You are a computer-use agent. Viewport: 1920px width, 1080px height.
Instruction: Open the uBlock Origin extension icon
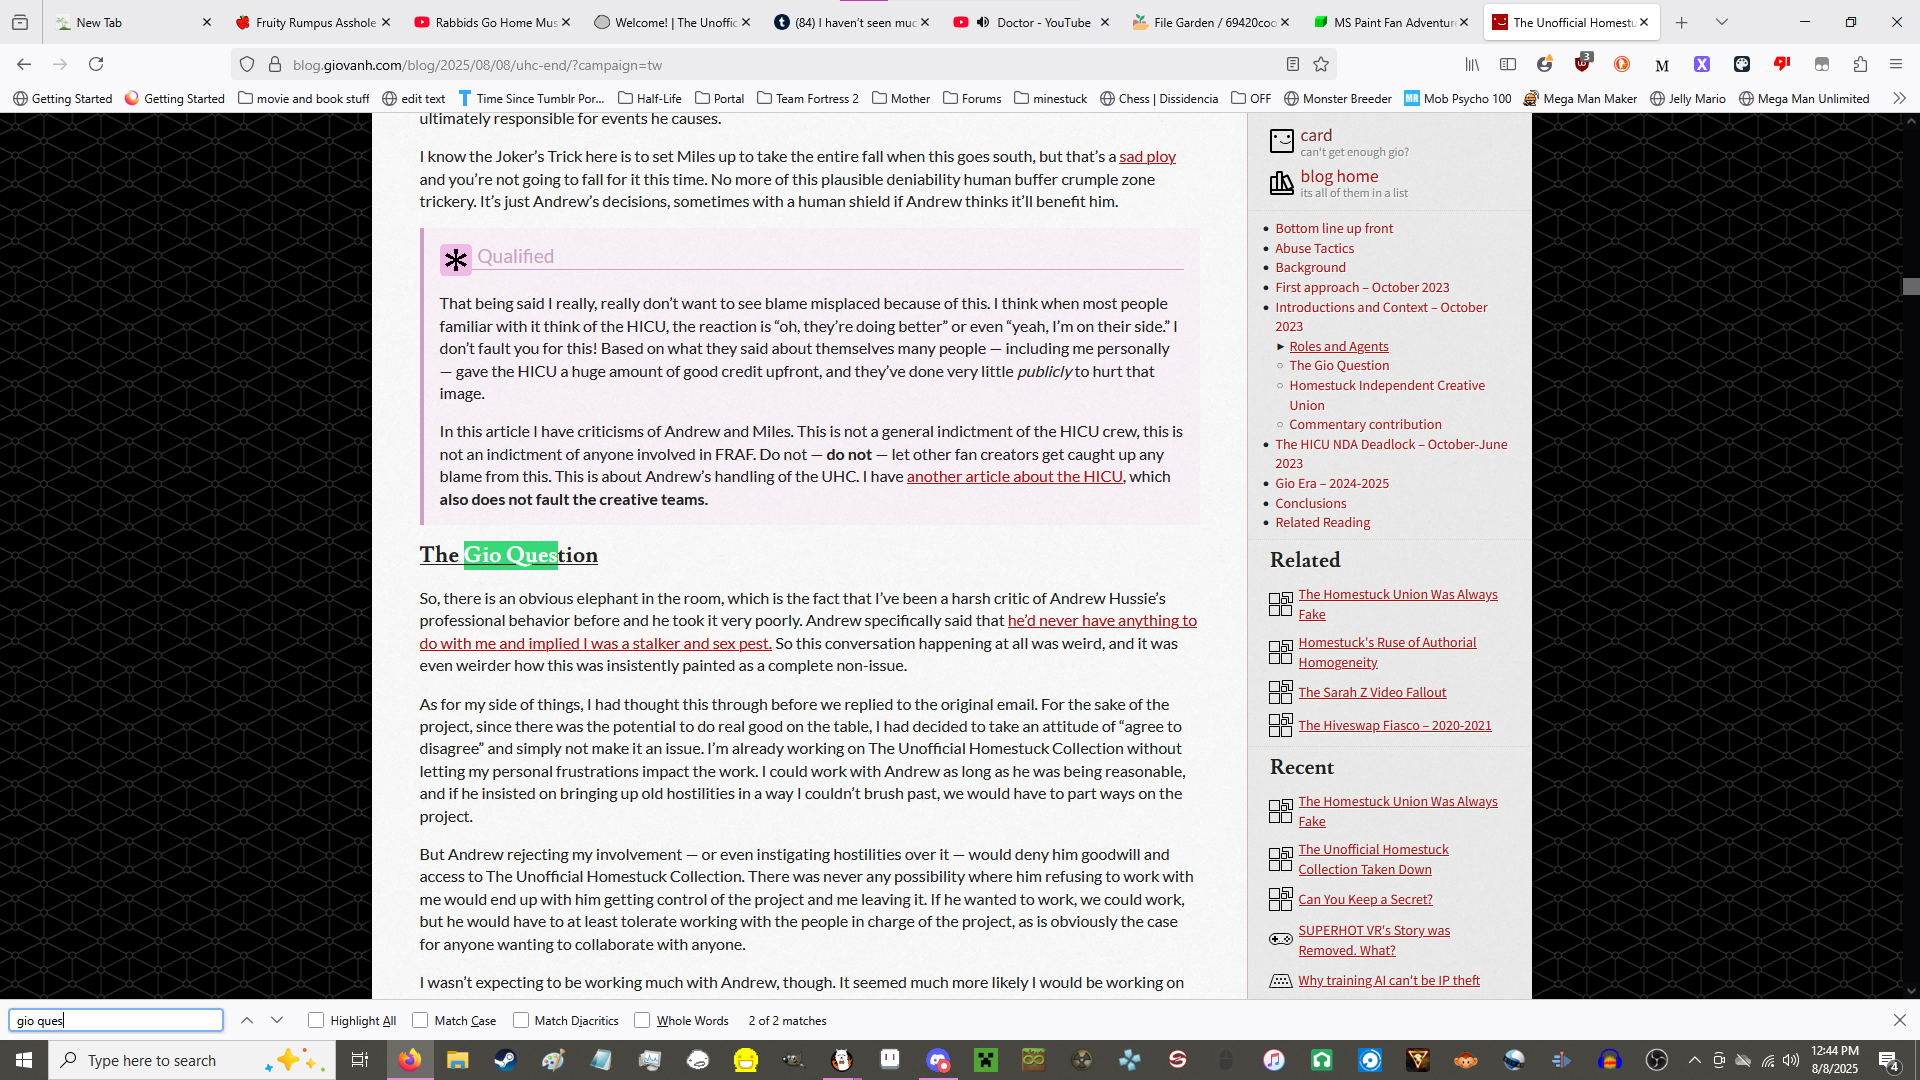point(1582,64)
